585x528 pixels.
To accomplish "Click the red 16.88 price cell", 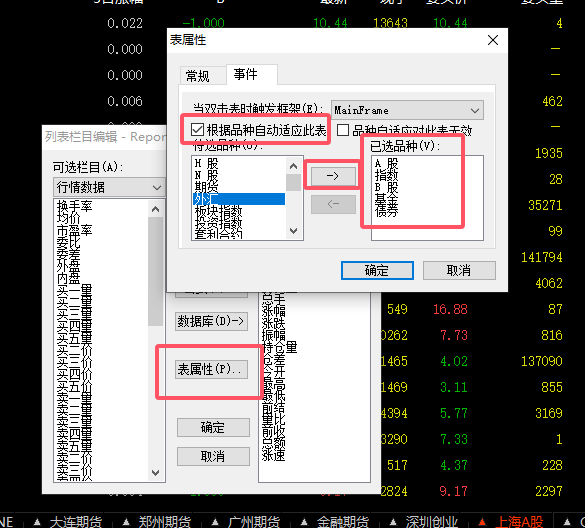I will point(450,309).
